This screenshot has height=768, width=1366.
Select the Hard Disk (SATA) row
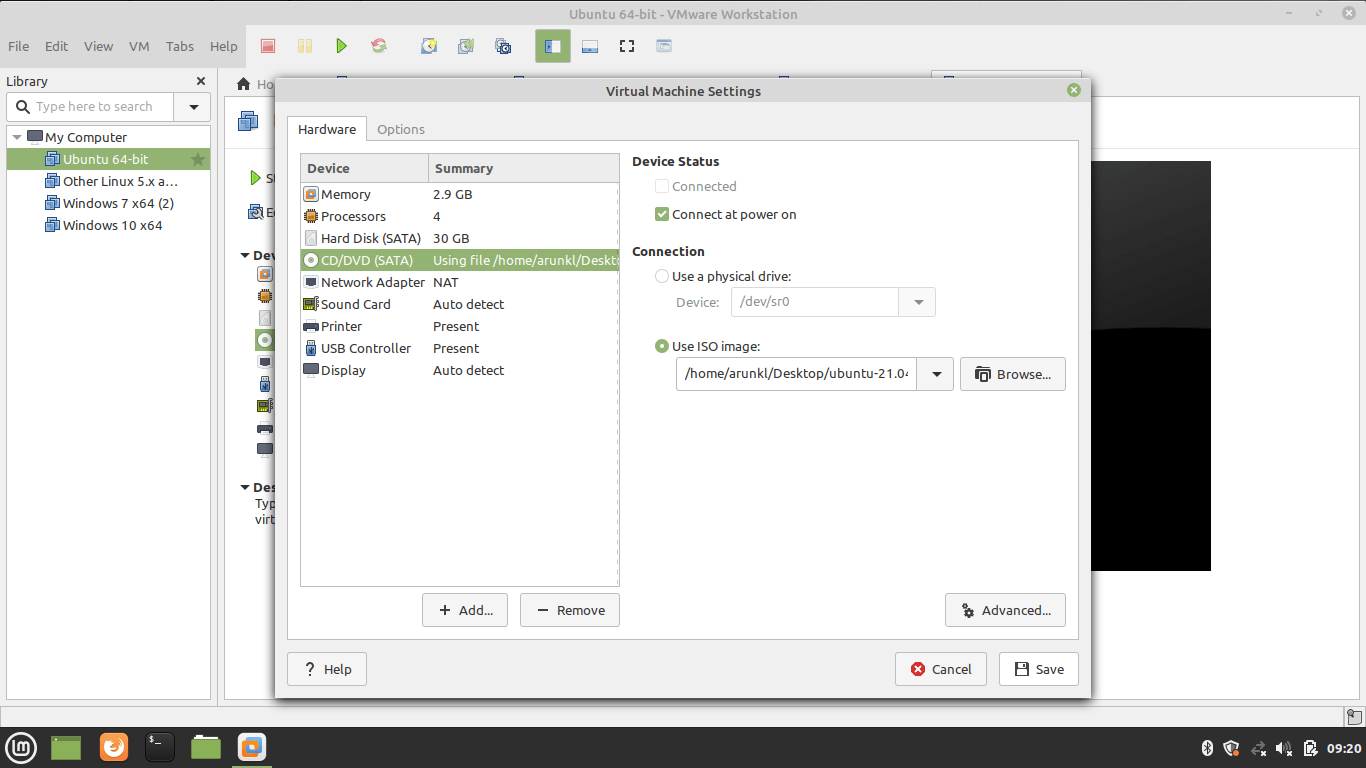click(x=460, y=238)
